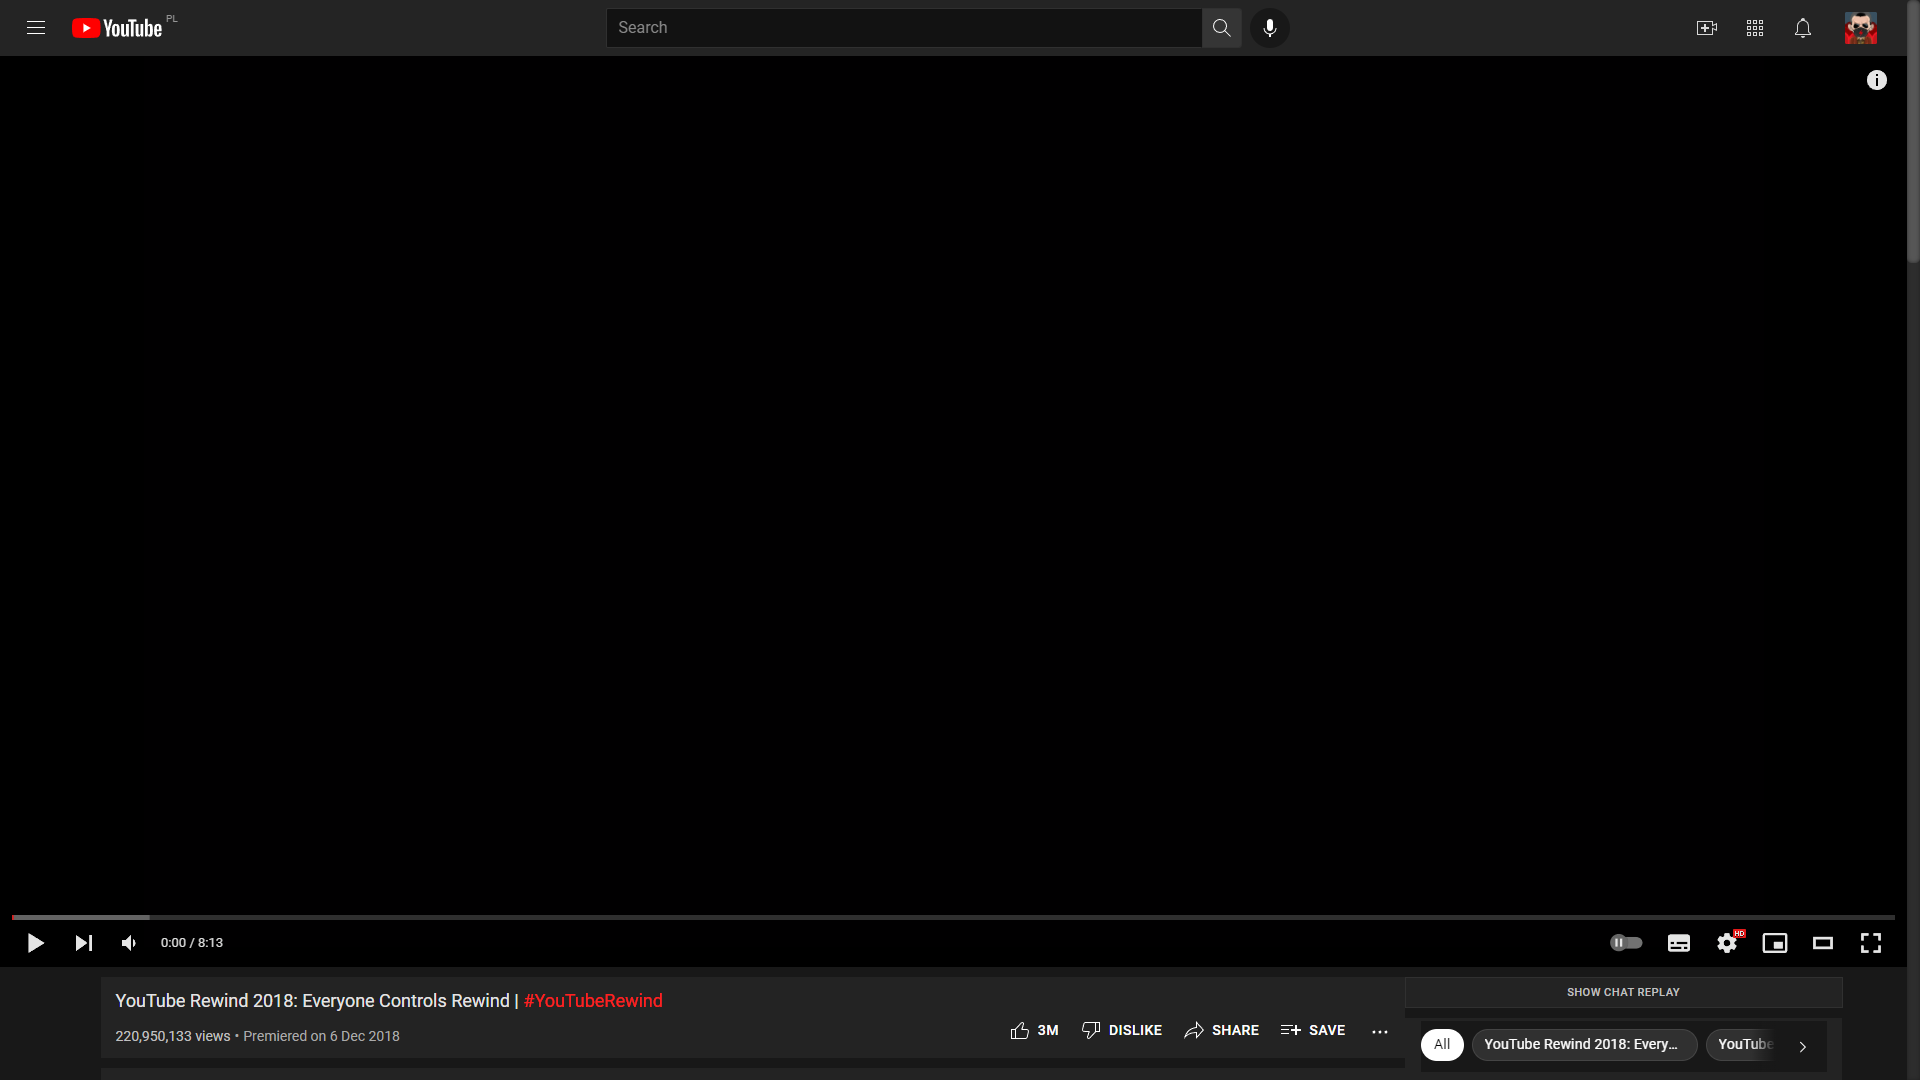Open the SHARE dialog
The width and height of the screenshot is (1920, 1080).
click(1221, 1030)
